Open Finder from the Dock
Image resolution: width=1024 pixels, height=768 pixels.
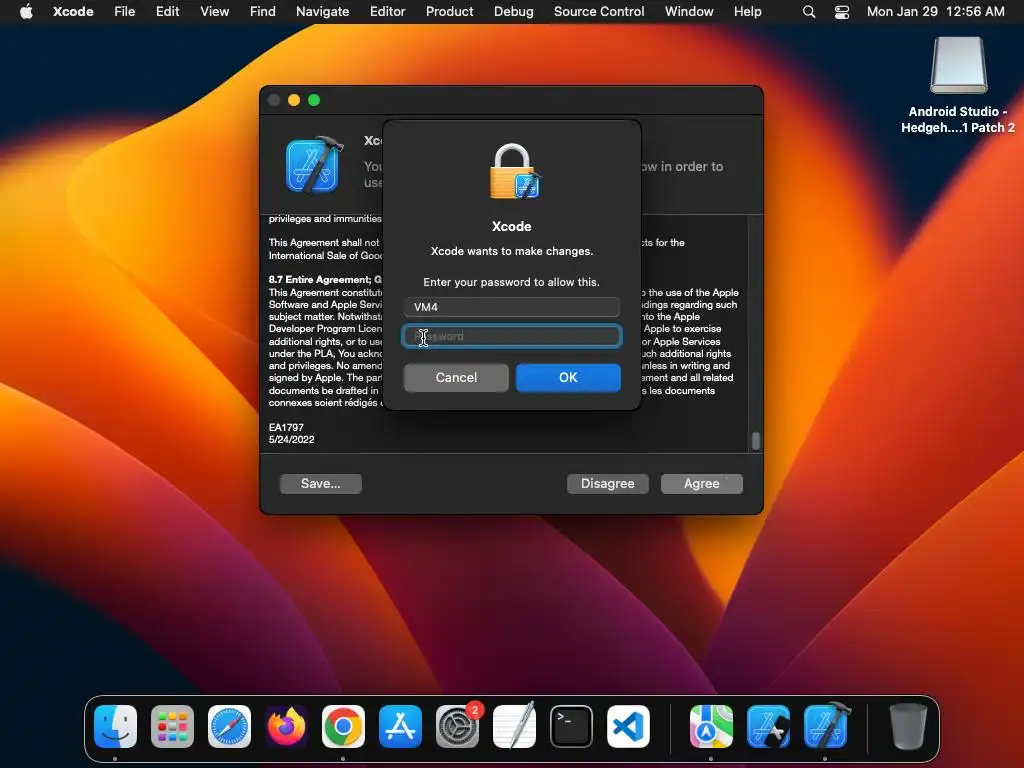(116, 726)
